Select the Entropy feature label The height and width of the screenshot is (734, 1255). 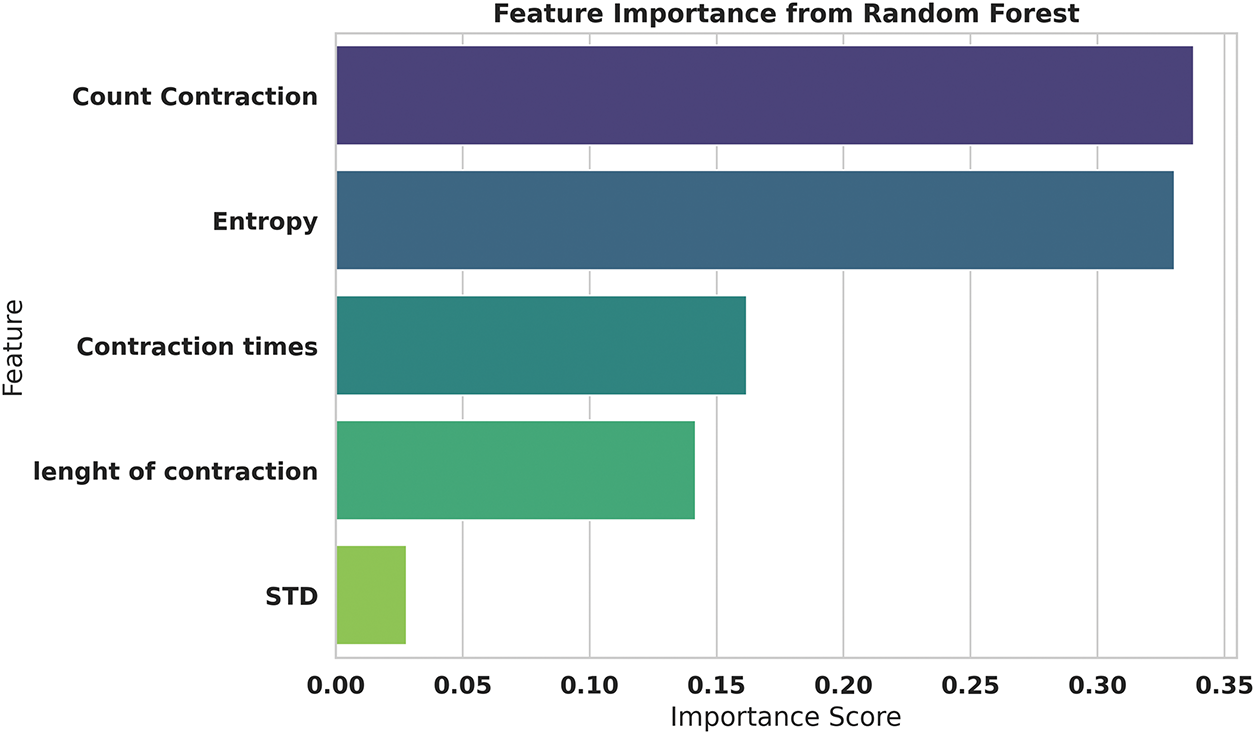click(x=265, y=222)
